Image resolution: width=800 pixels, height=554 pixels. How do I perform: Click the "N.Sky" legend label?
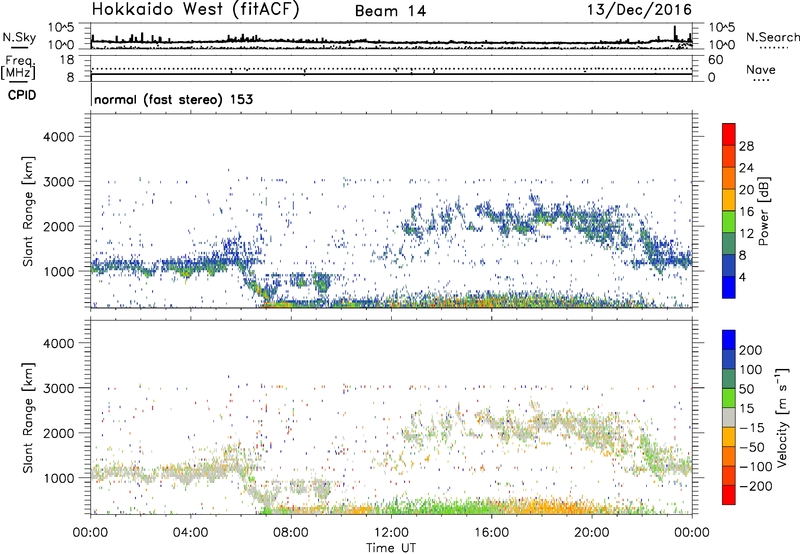click(x=19, y=37)
